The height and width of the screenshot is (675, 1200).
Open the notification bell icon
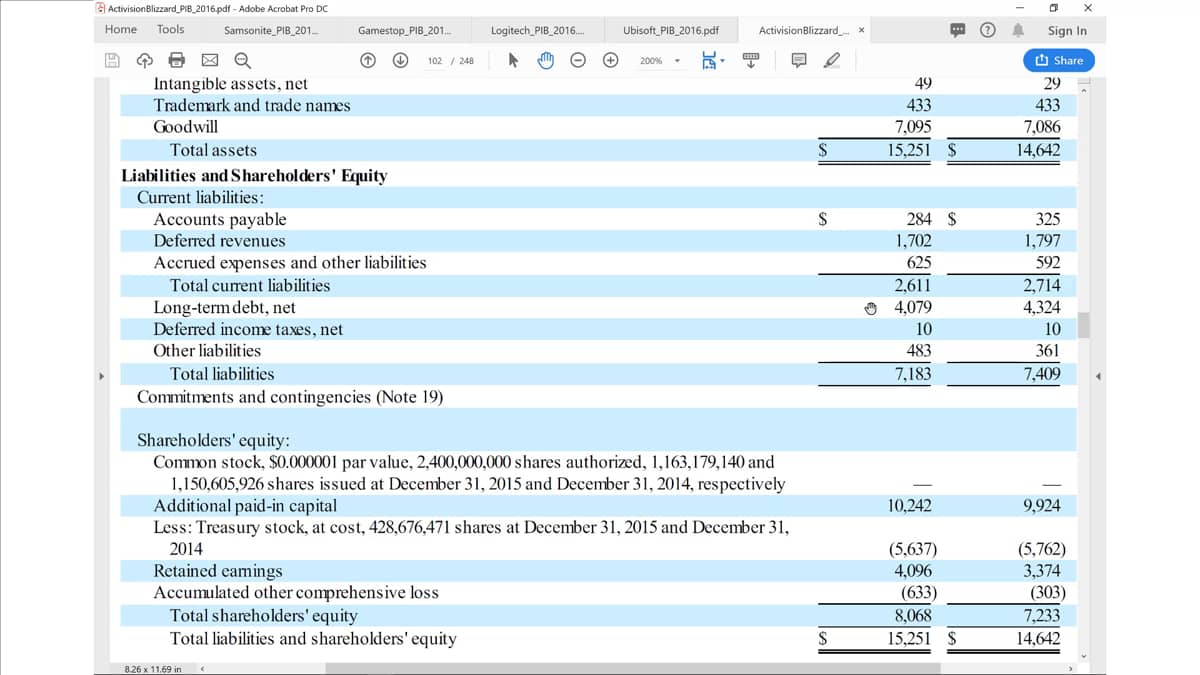(x=1020, y=30)
